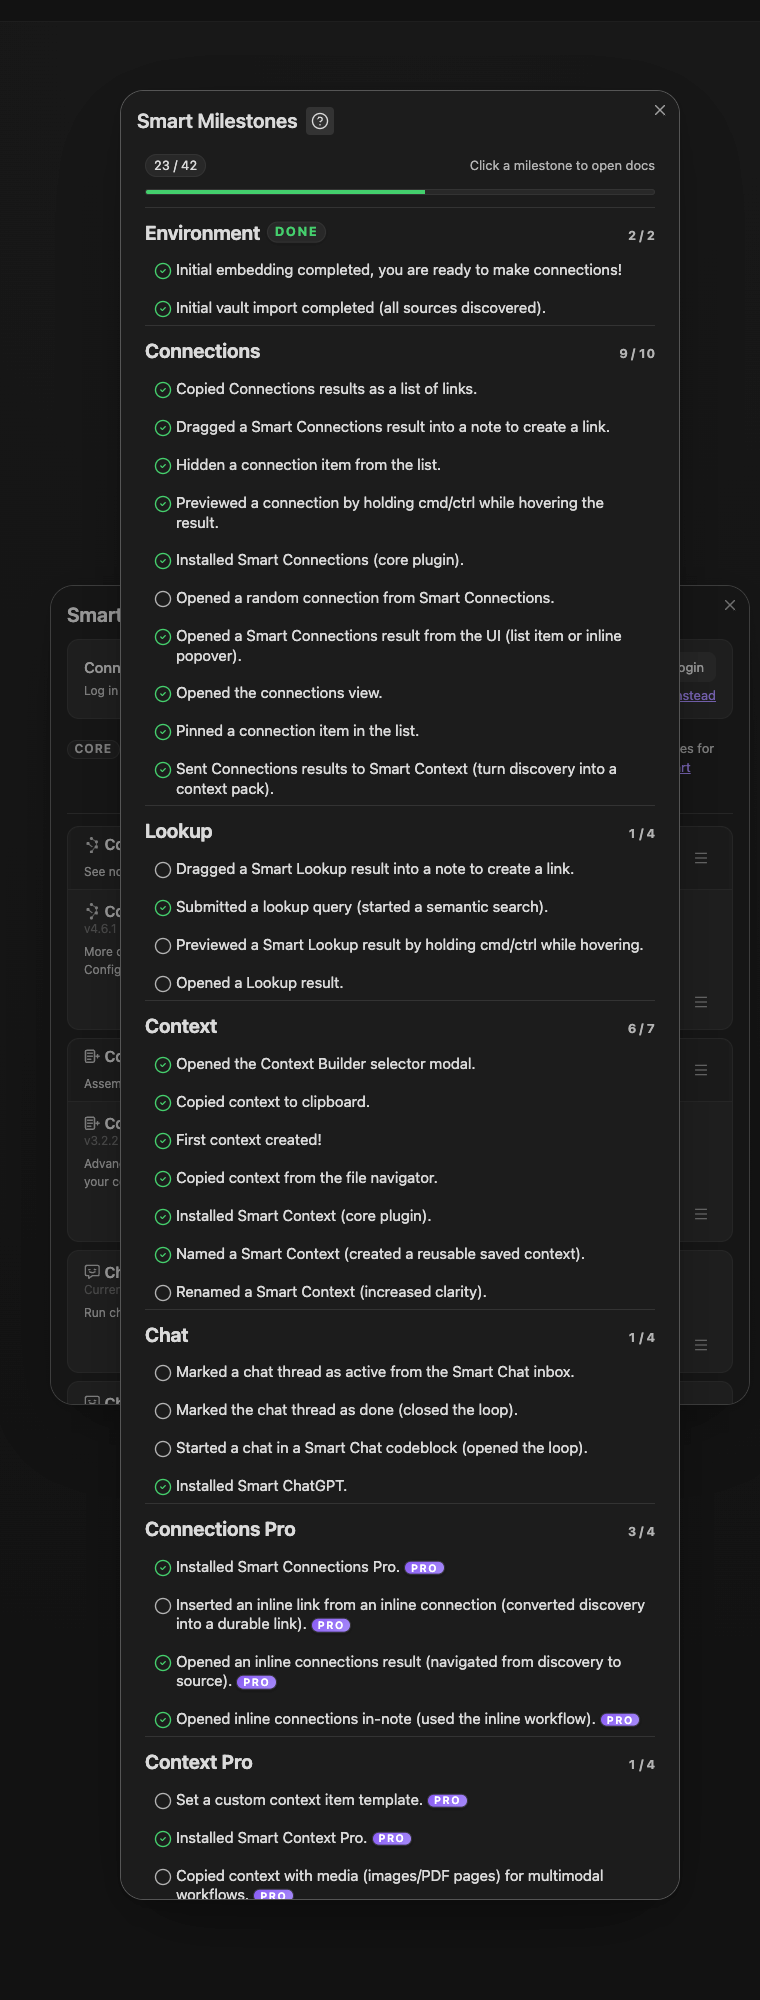Click the PRO badge on Installed Smart Connections Pro
Image resolution: width=760 pixels, height=2000 pixels.
tap(425, 1568)
